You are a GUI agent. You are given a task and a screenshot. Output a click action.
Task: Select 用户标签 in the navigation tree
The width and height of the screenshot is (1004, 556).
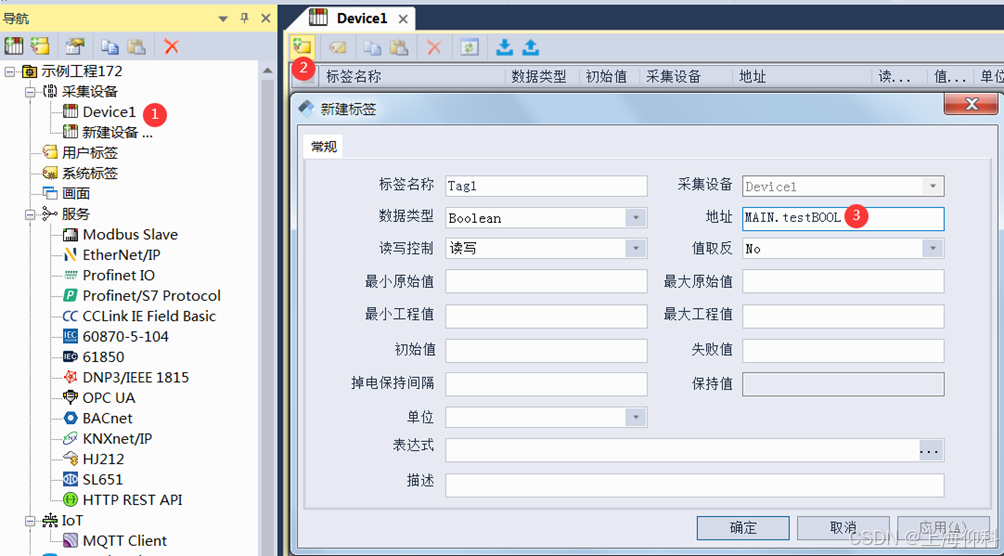pyautogui.click(x=80, y=152)
